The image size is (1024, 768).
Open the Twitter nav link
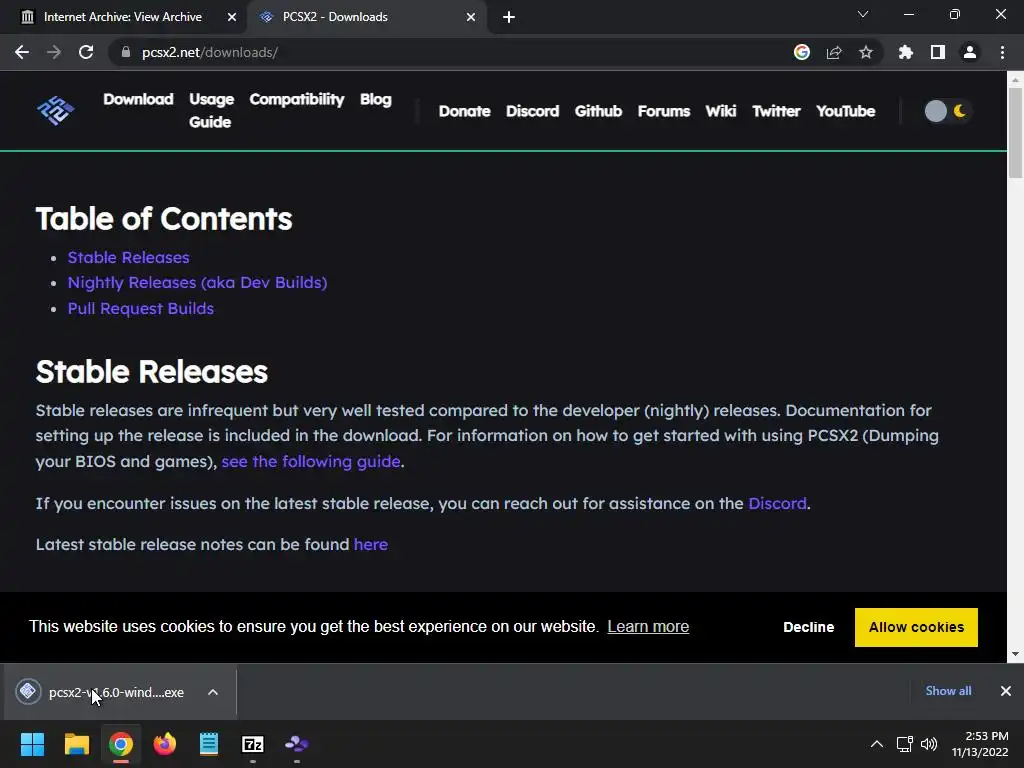point(776,111)
